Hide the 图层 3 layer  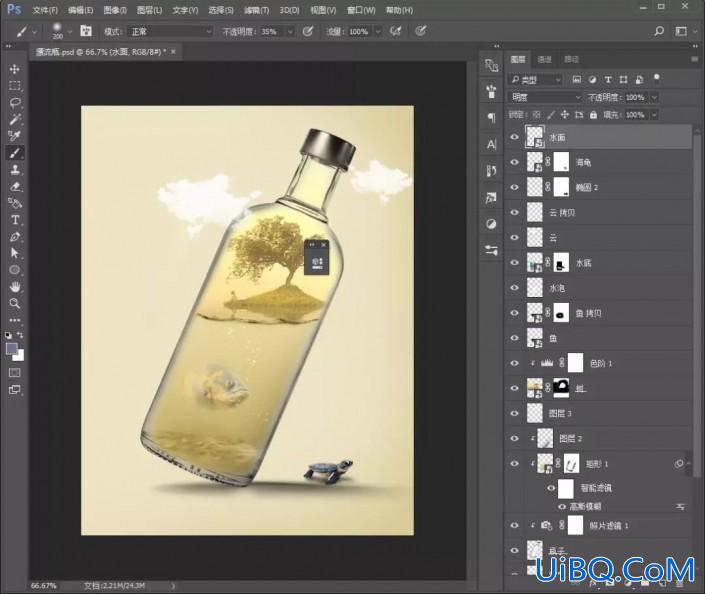[514, 414]
